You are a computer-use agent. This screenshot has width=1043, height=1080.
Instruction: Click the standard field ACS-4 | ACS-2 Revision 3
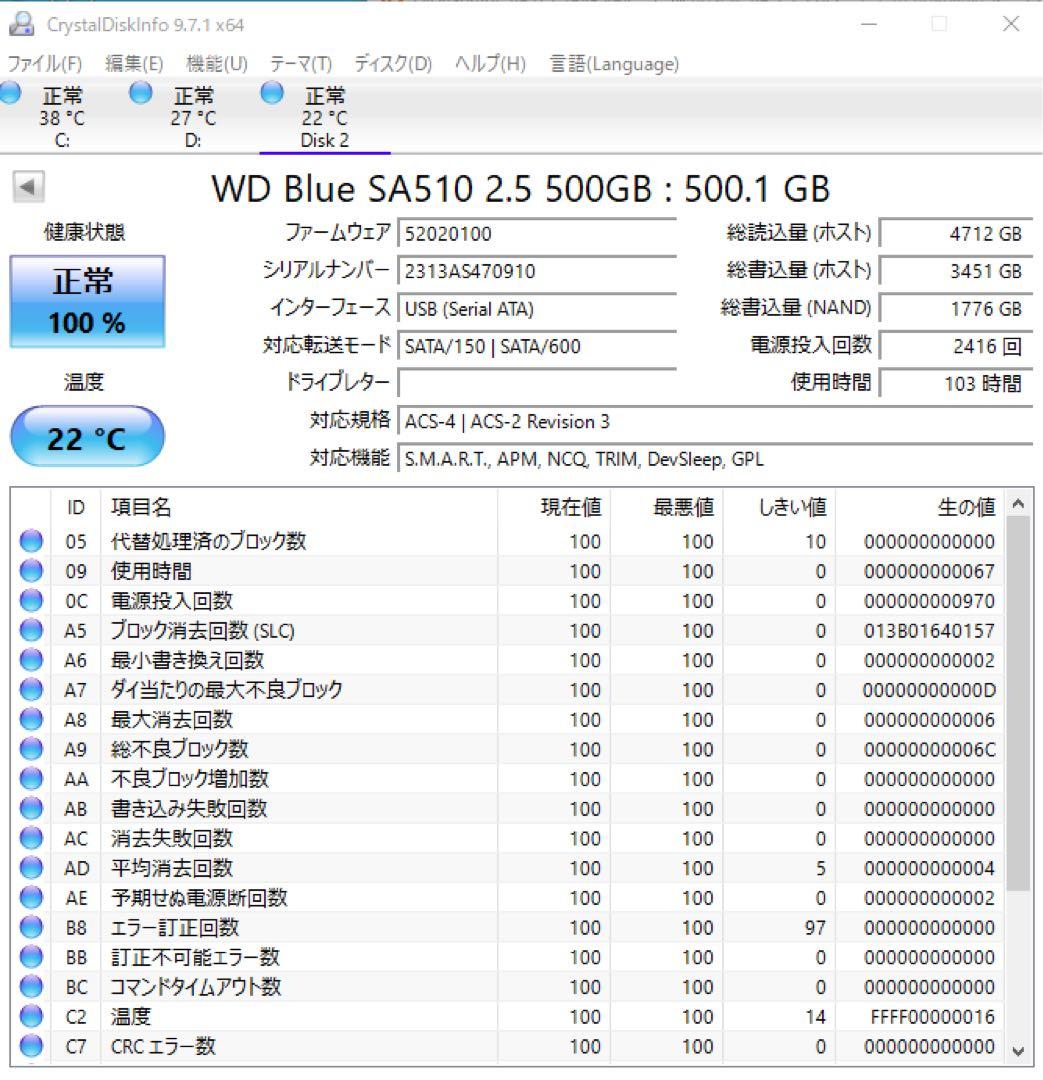(715, 421)
